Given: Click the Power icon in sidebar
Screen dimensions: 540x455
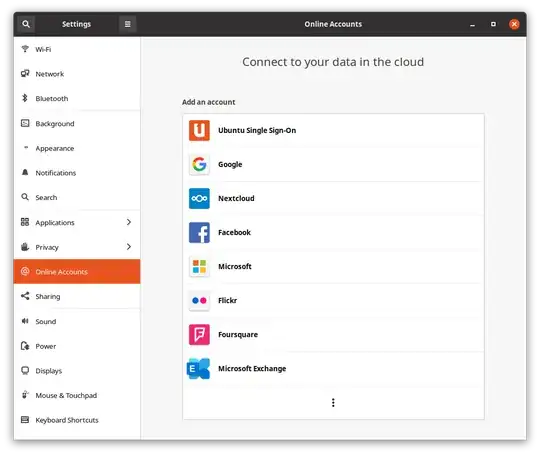Looking at the screenshot, I should click(x=25, y=345).
